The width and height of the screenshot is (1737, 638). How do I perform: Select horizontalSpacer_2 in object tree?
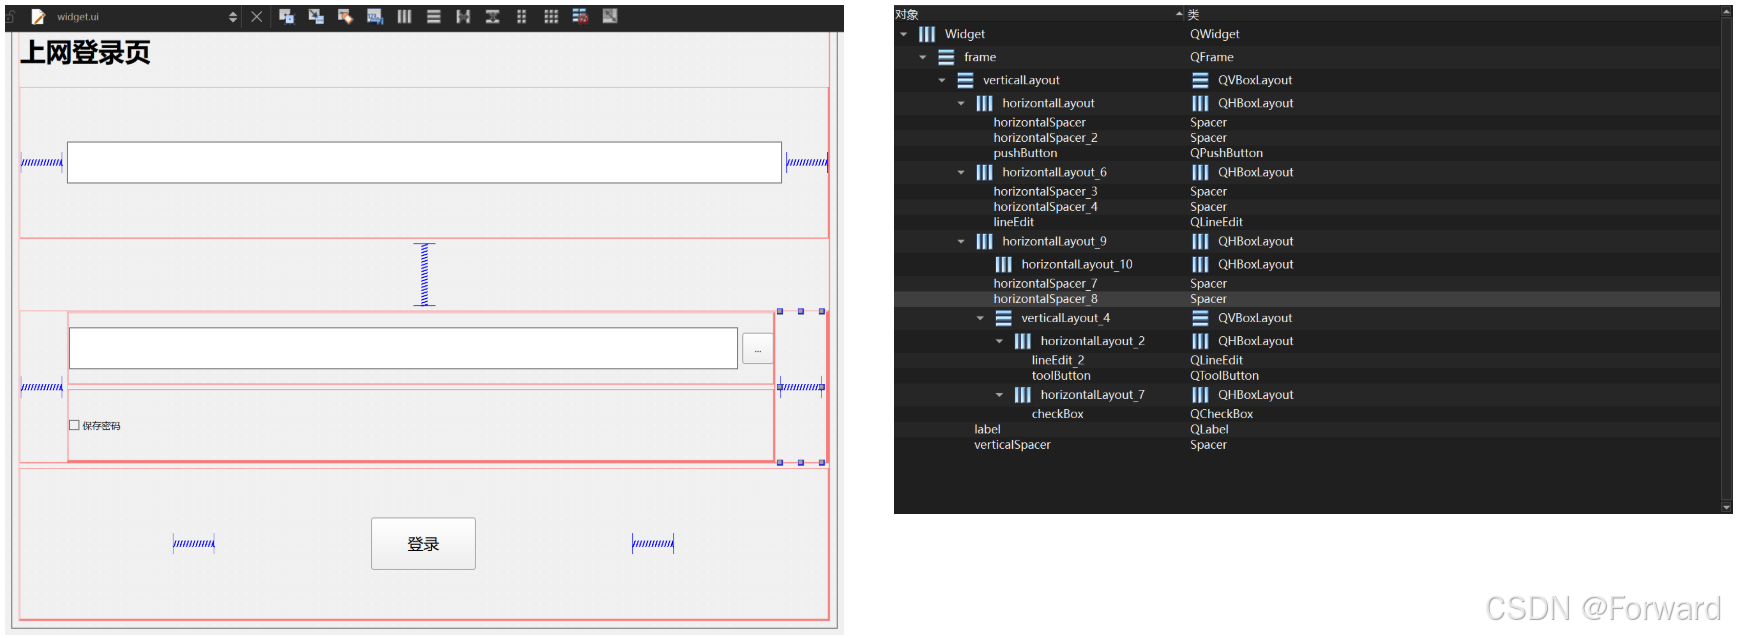tap(1045, 138)
